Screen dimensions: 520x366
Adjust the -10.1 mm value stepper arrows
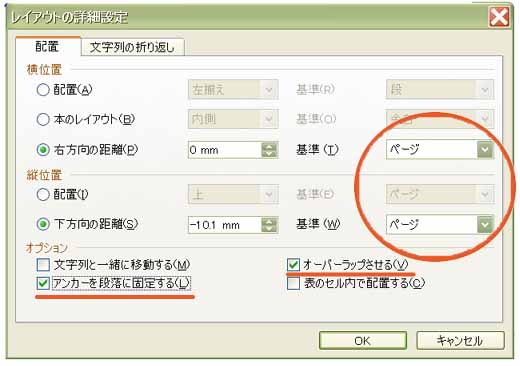tap(269, 225)
